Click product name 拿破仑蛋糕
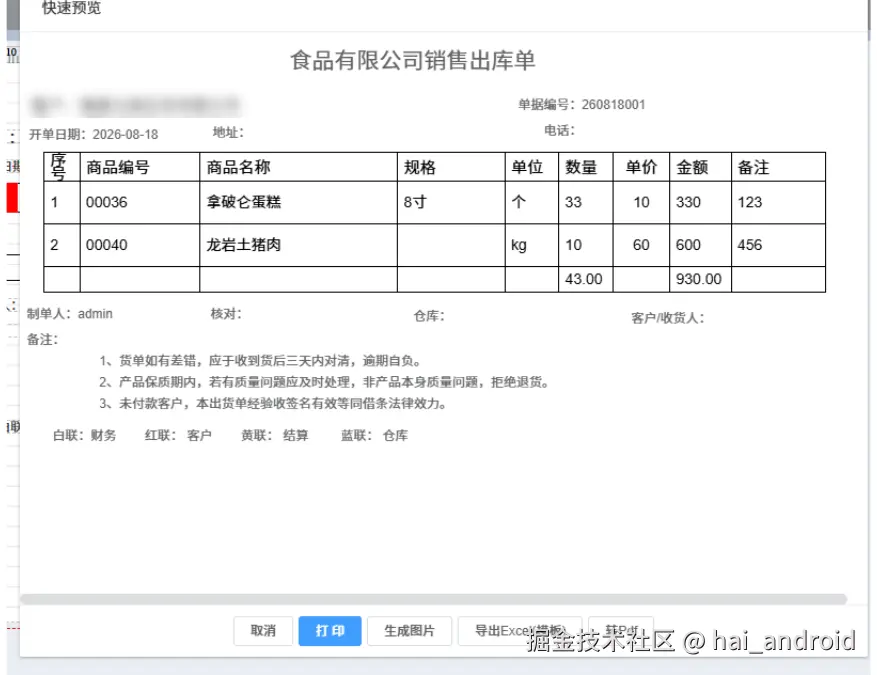Screen dimensions: 877x675 tap(243, 202)
